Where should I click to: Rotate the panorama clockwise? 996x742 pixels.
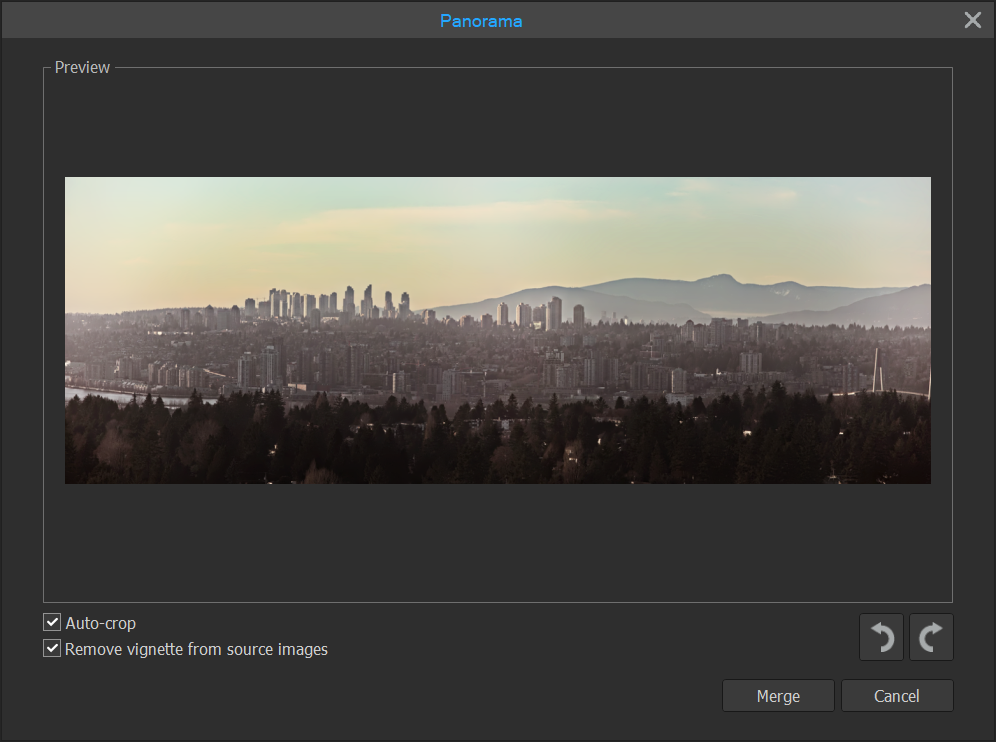coord(931,637)
